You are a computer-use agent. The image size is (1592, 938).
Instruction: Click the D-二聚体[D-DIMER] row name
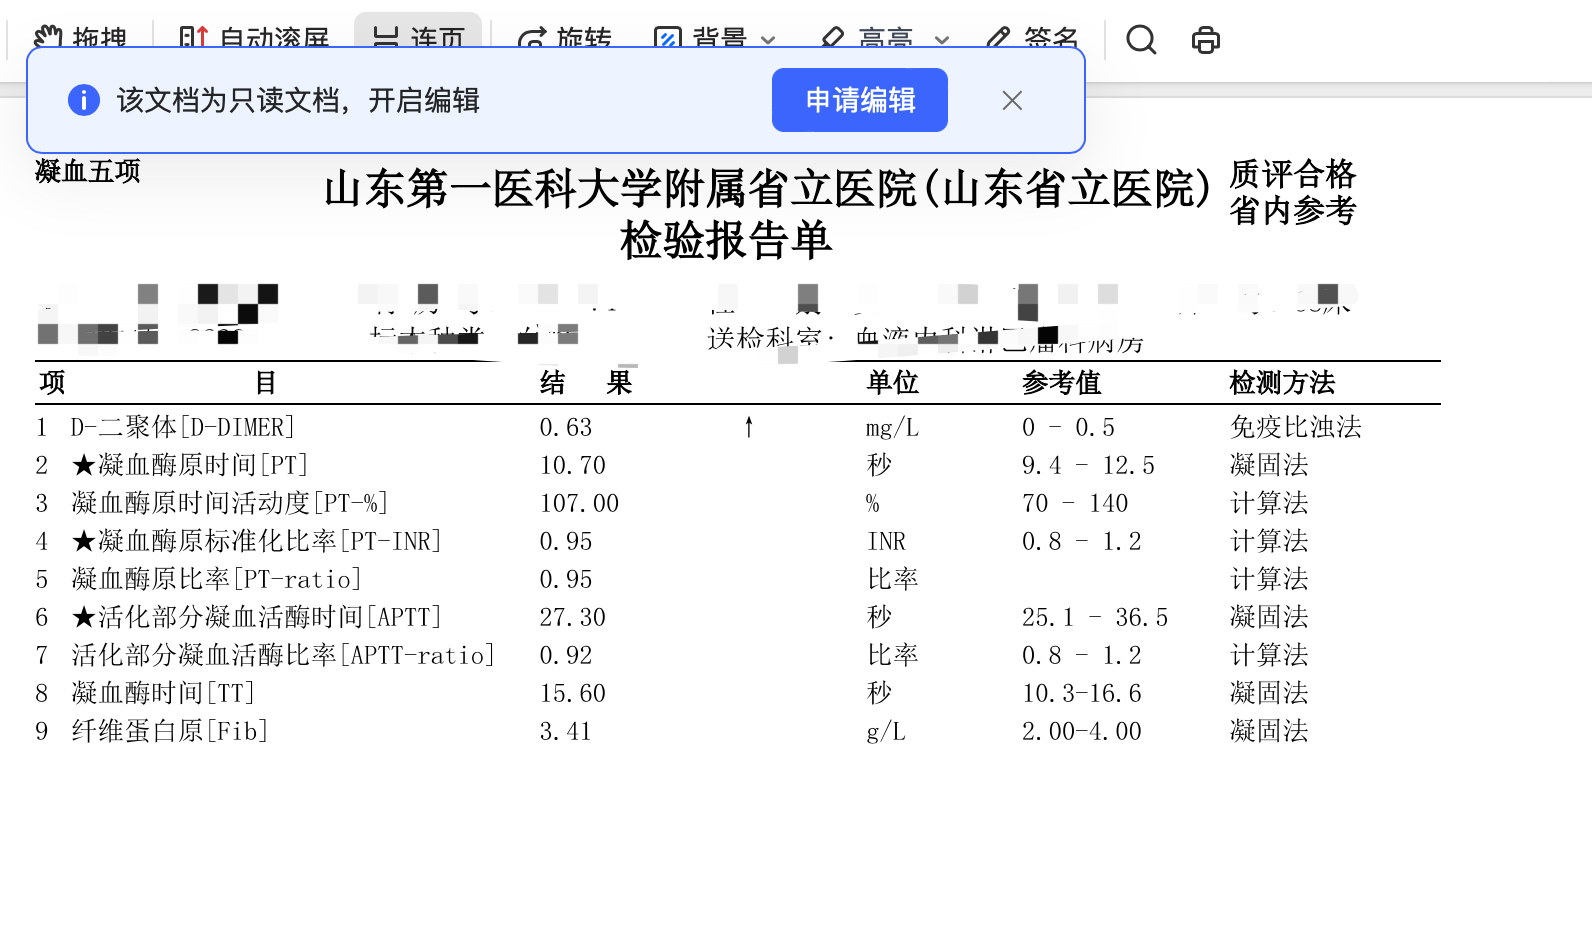tap(183, 427)
